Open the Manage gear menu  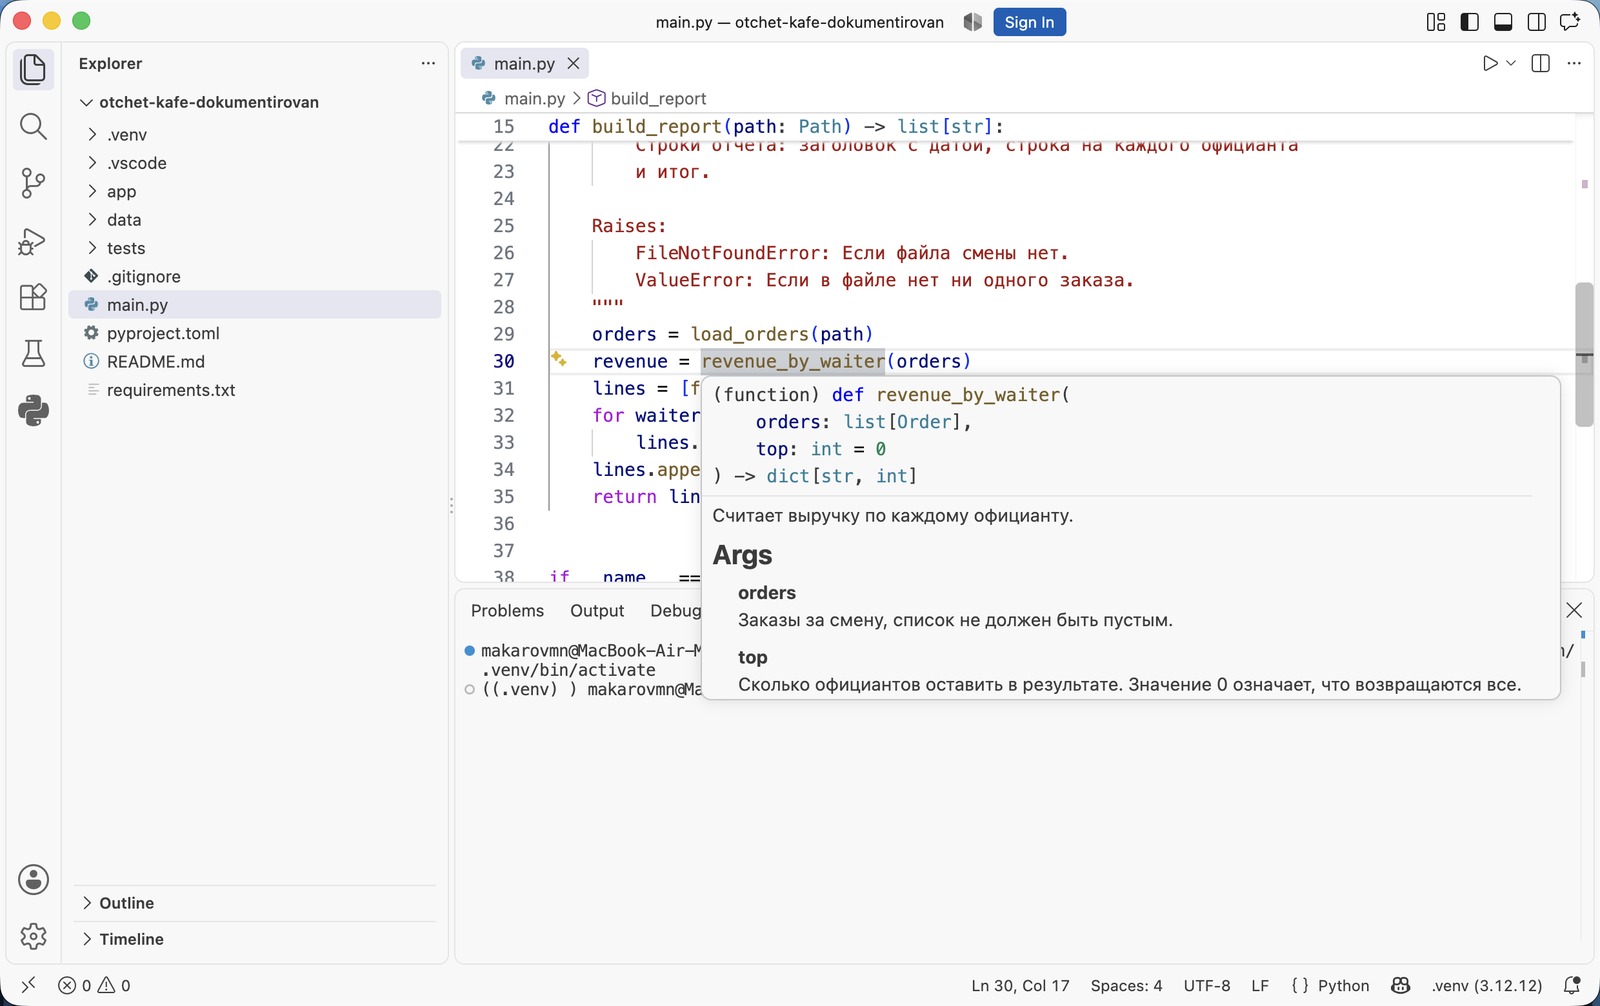[x=33, y=936]
